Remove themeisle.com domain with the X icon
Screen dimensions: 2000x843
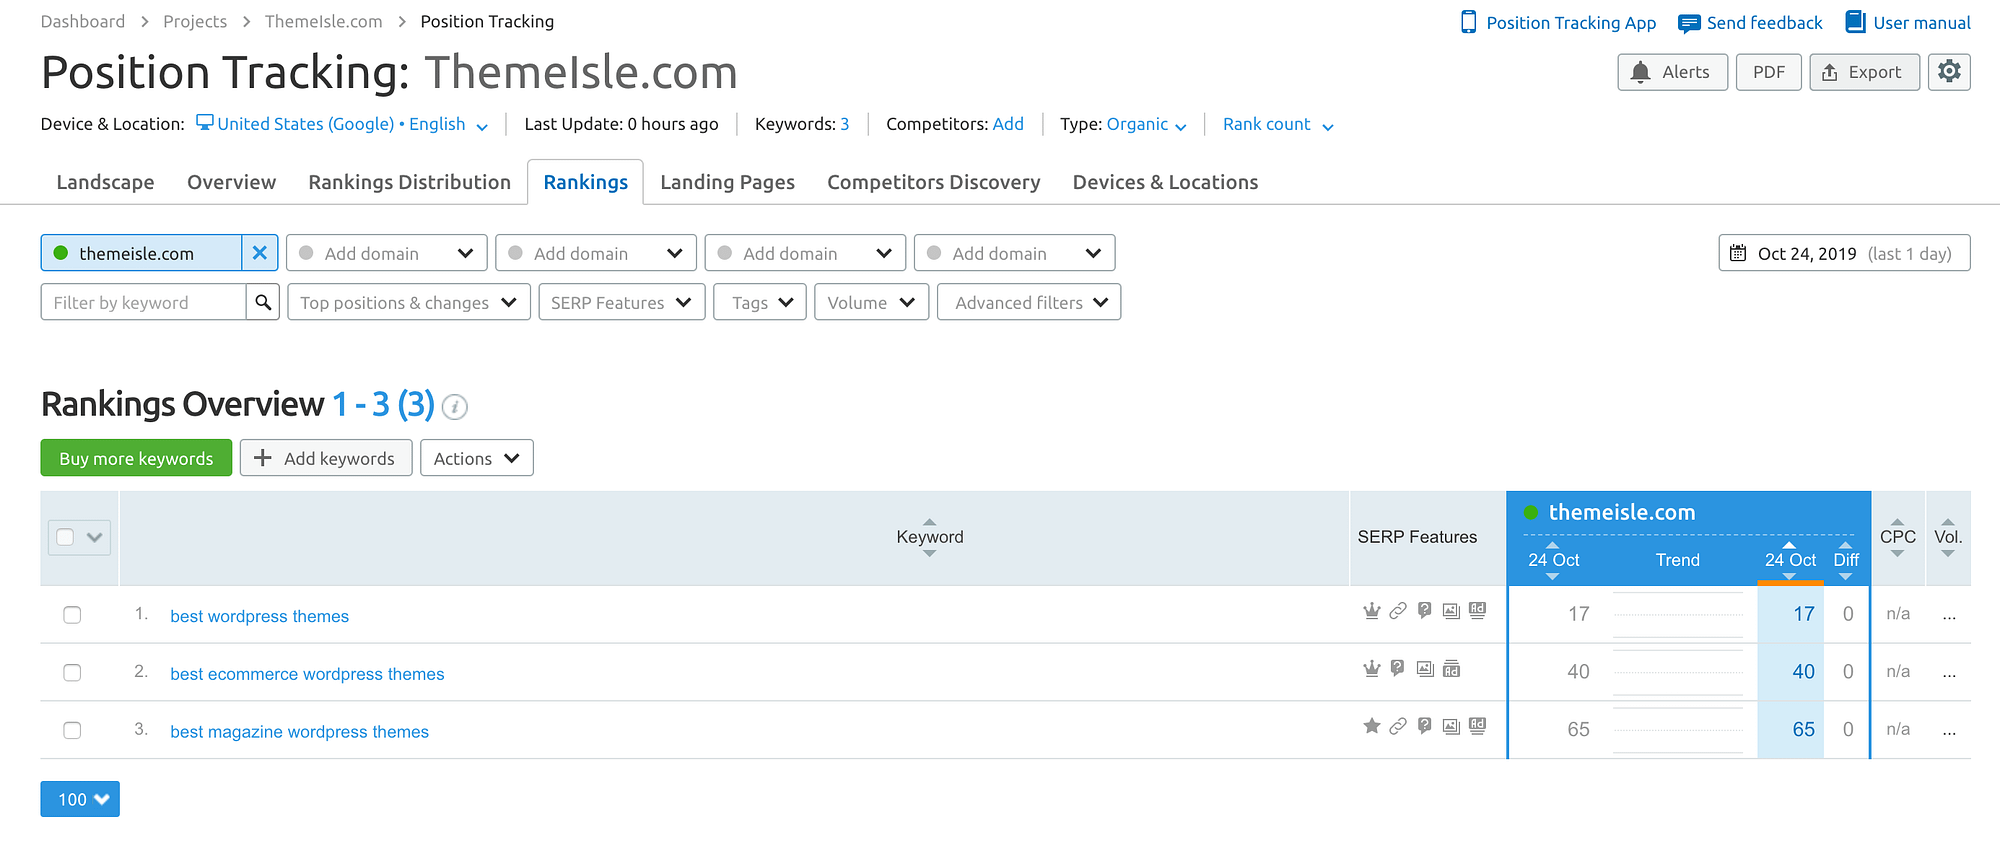(259, 253)
